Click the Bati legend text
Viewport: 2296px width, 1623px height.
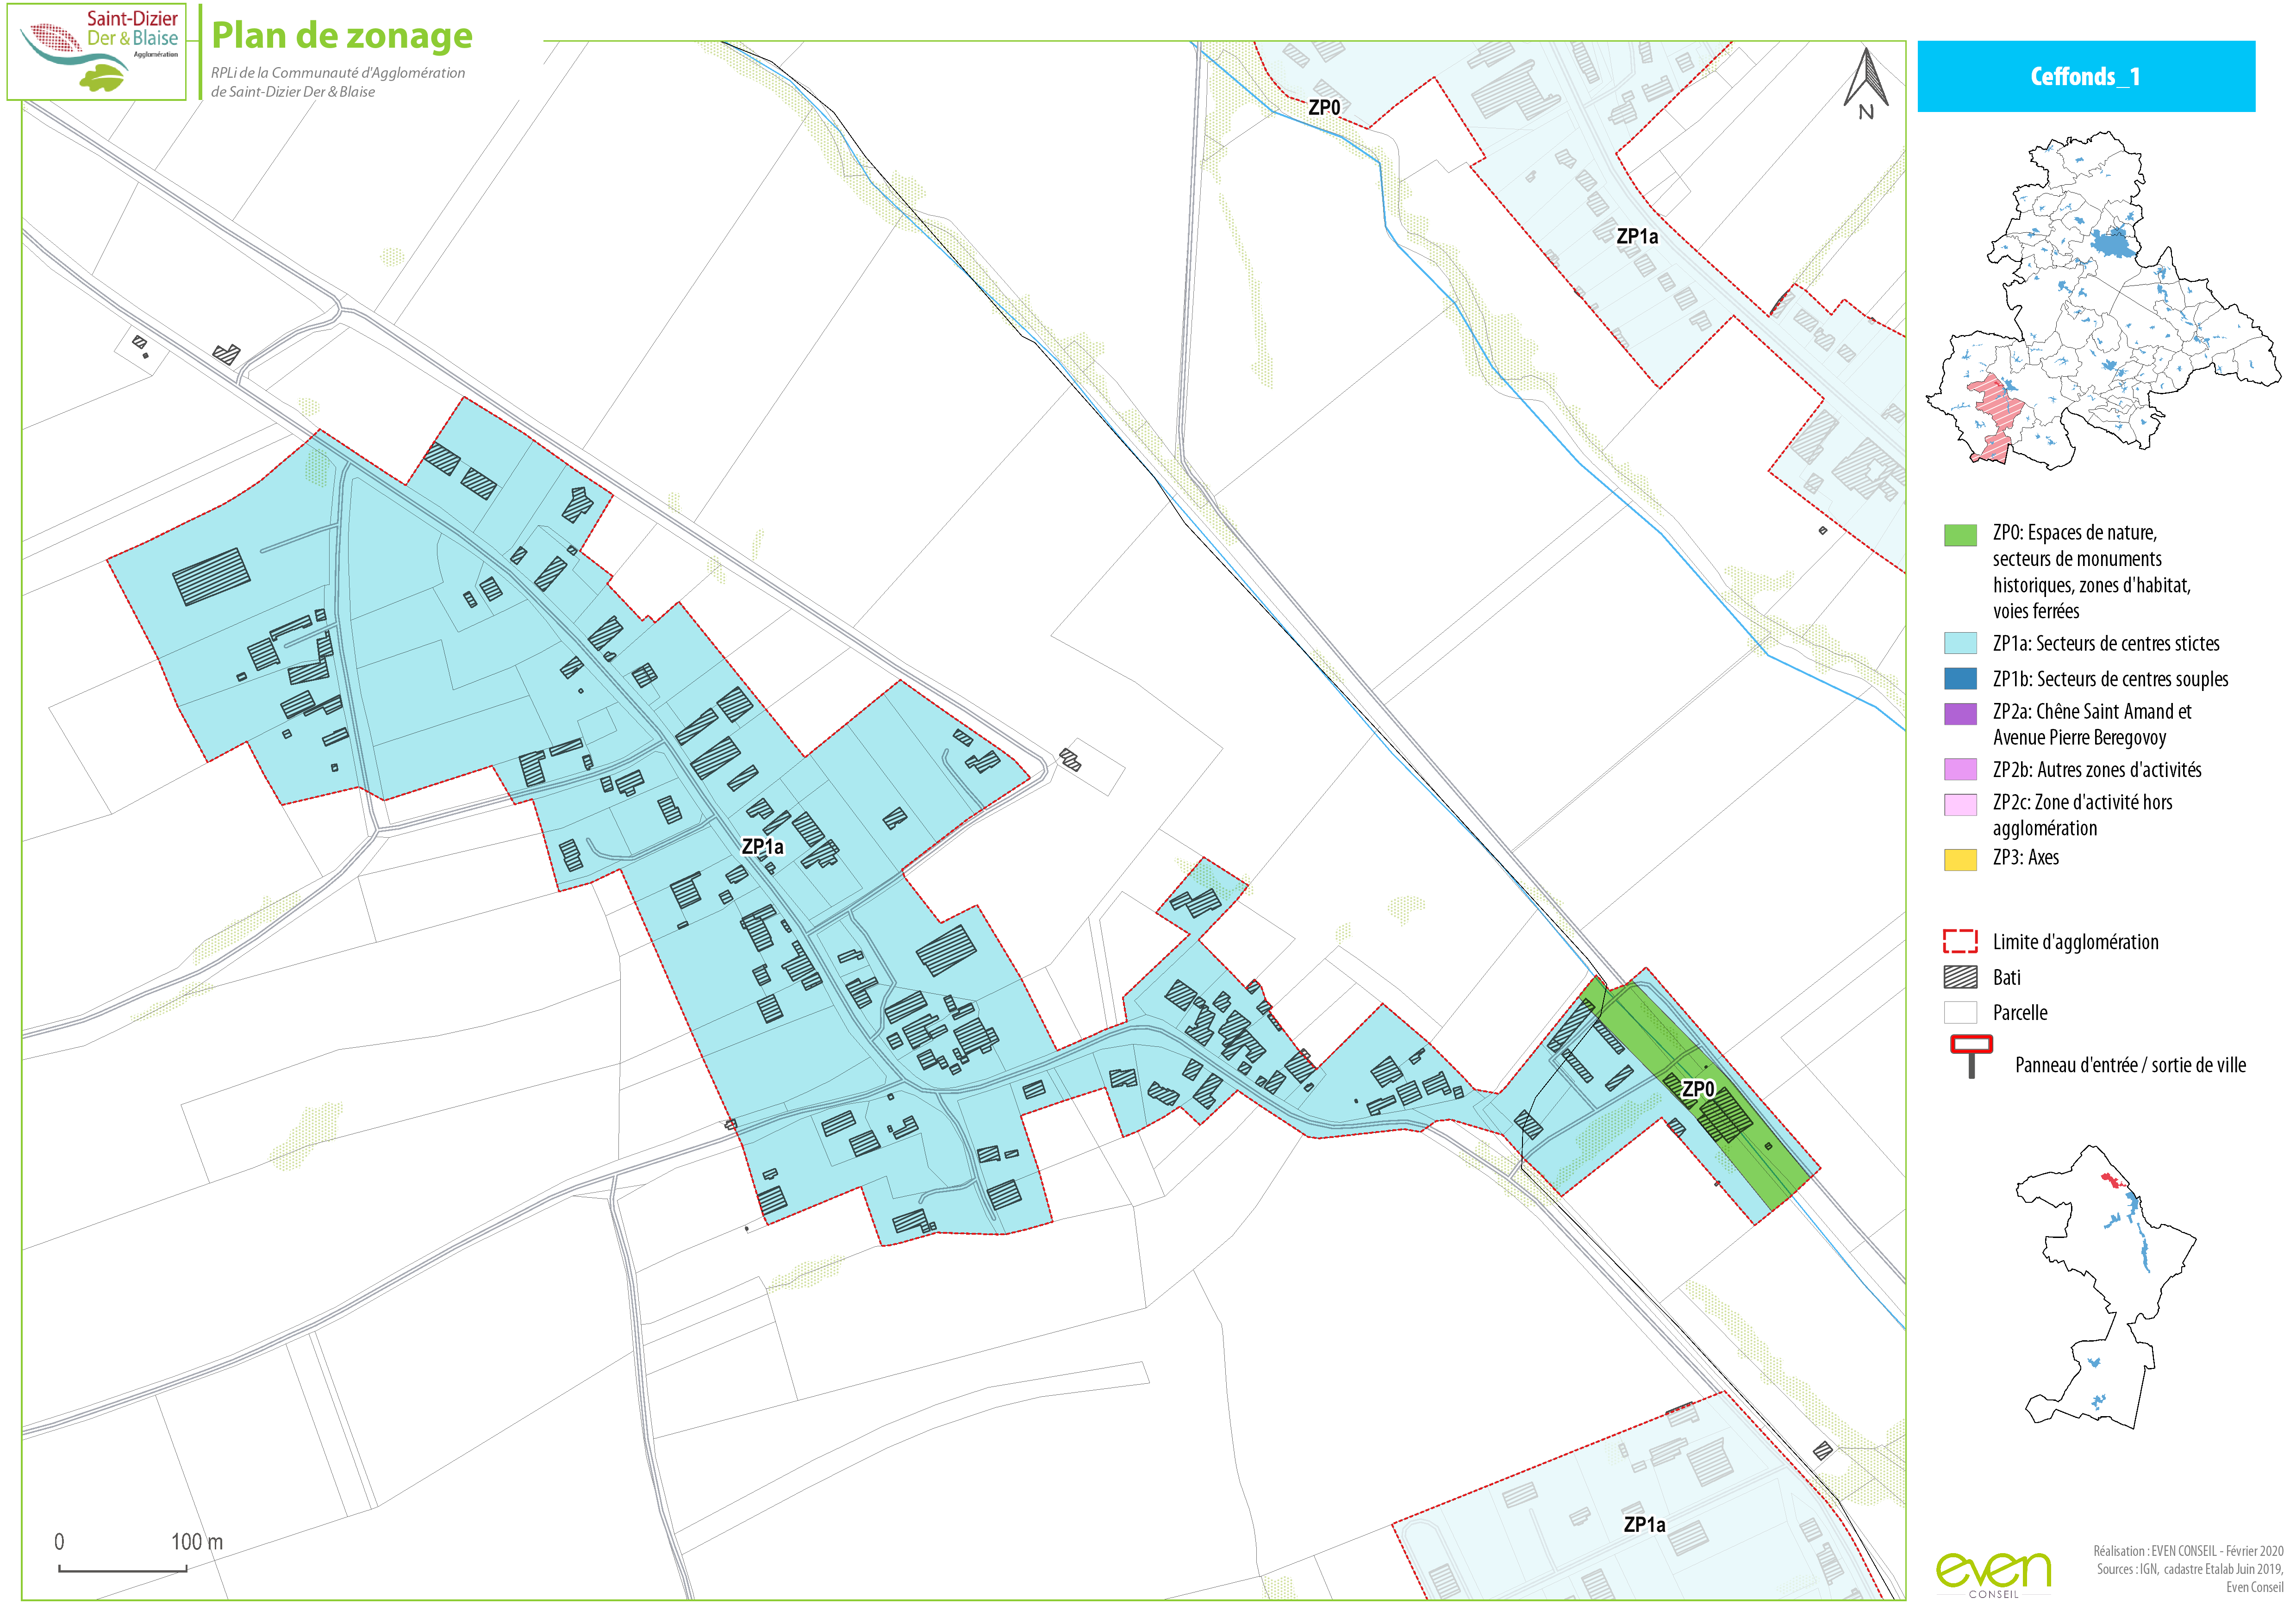(x=2006, y=978)
